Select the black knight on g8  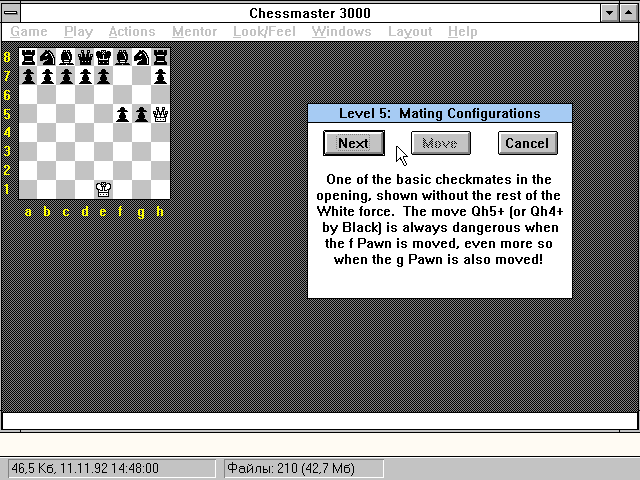(x=141, y=58)
